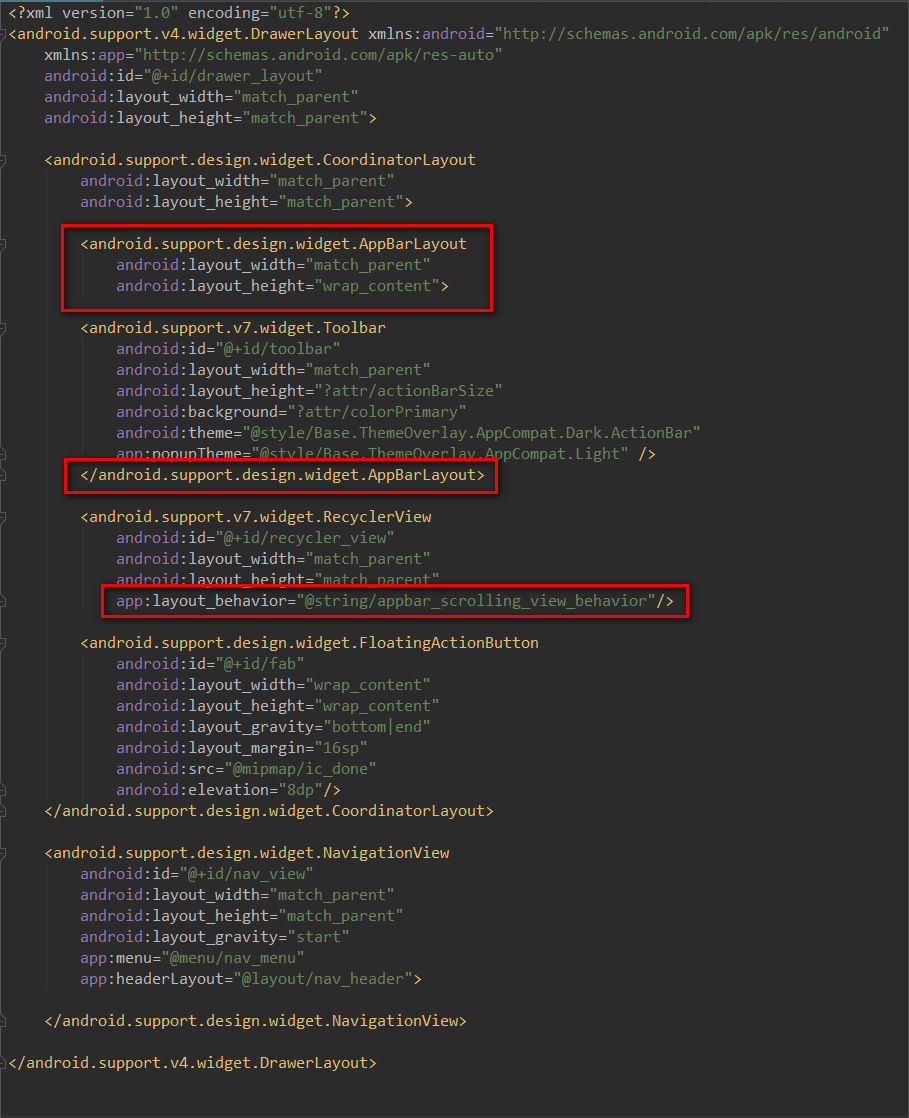Screen dimensions: 909x1118
Task: Click the RecyclerView opening tag
Action: (255, 517)
